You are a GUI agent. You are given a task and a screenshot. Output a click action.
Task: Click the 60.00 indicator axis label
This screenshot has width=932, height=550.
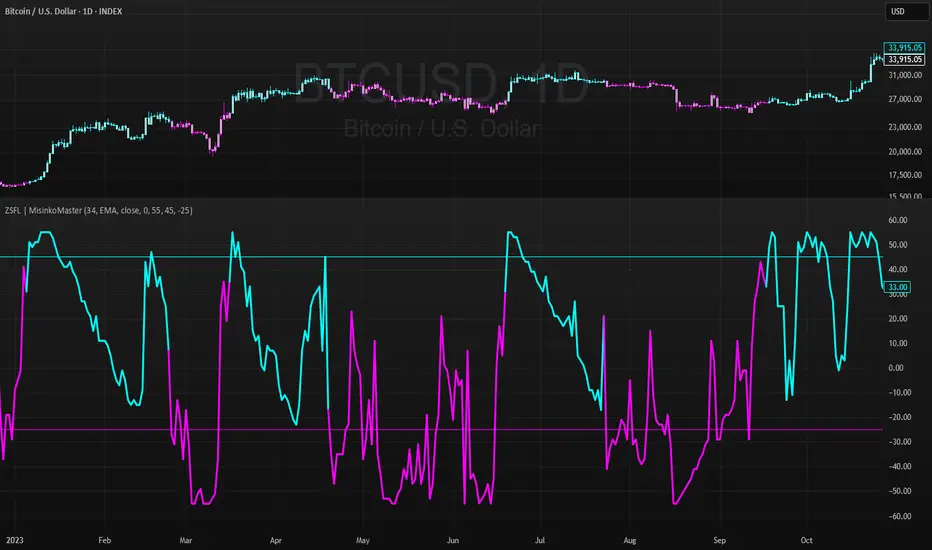click(x=898, y=220)
